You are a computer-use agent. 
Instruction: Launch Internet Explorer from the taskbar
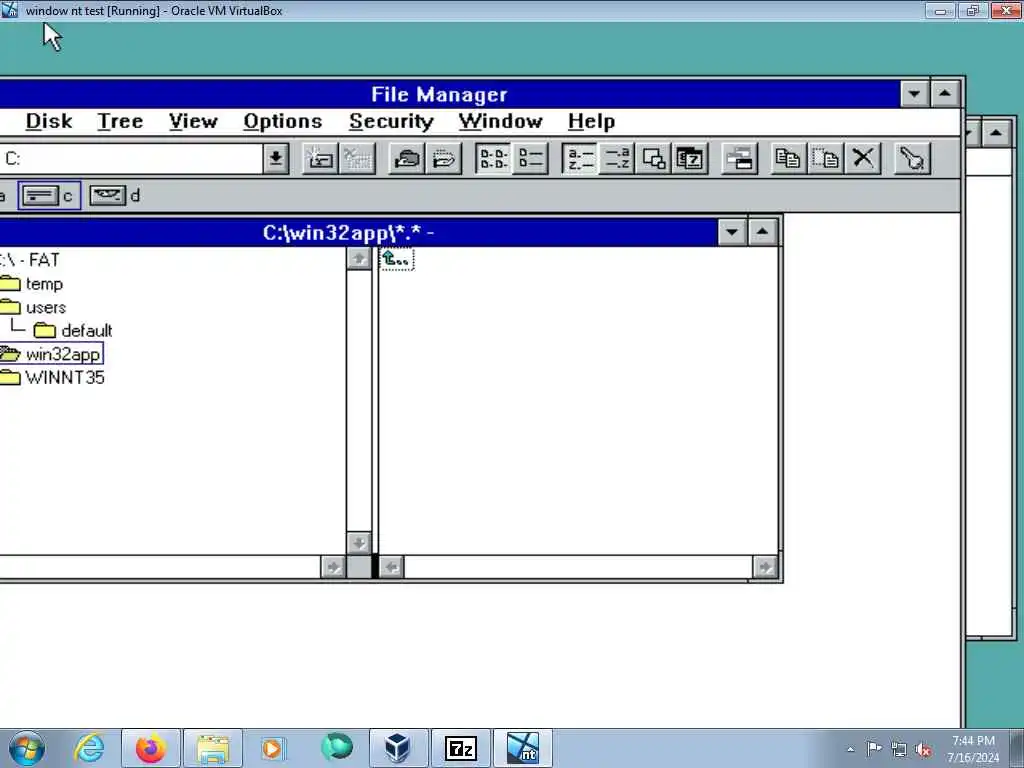(89, 748)
